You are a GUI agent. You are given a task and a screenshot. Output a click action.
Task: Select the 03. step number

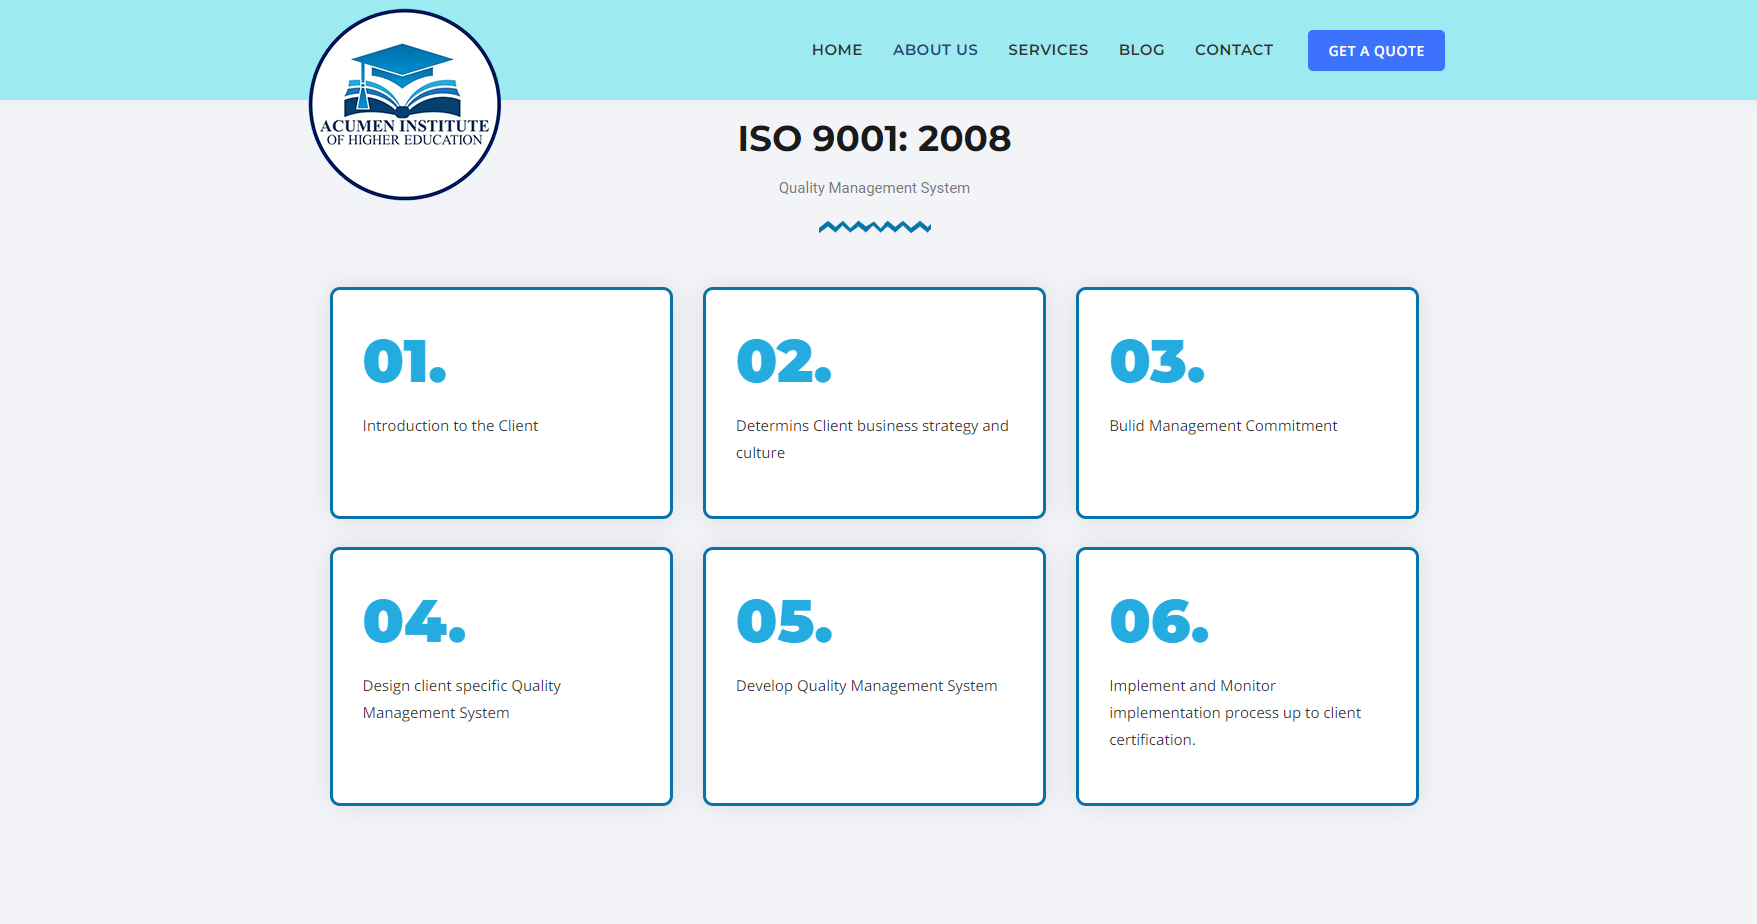tap(1156, 362)
